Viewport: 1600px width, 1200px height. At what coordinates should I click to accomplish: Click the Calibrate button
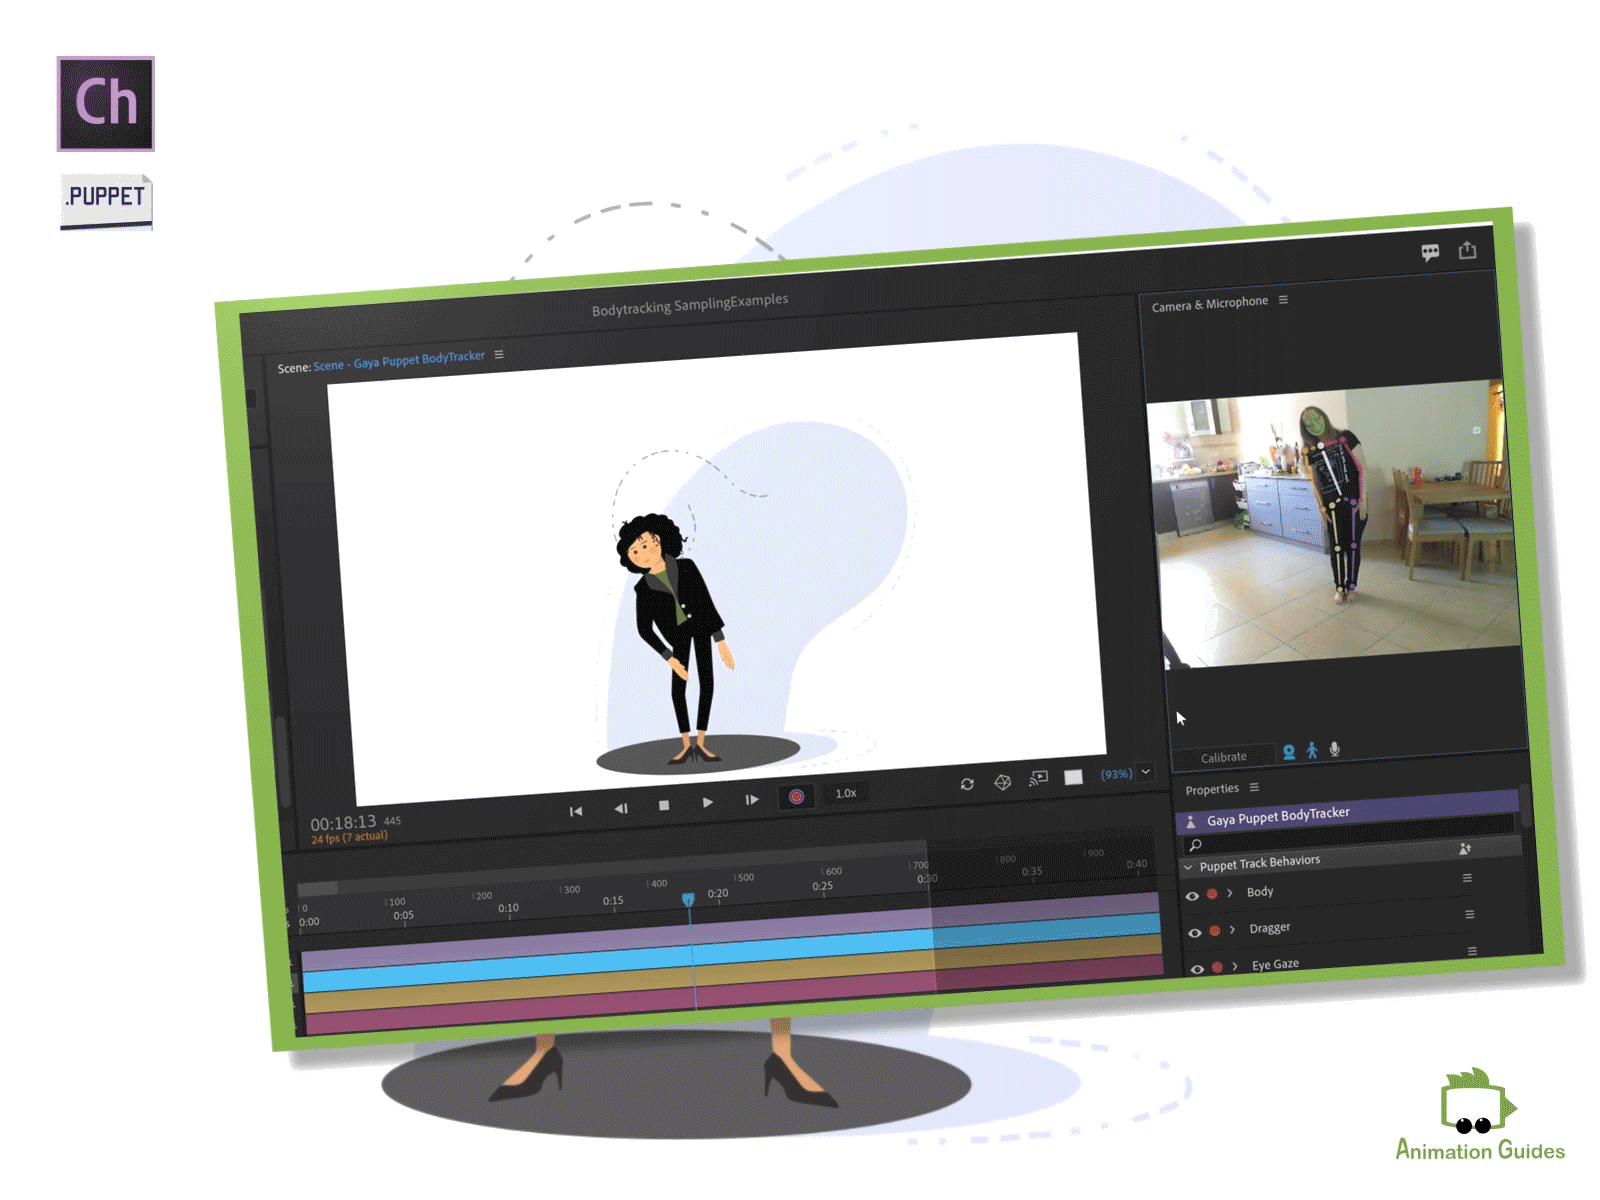tap(1224, 757)
